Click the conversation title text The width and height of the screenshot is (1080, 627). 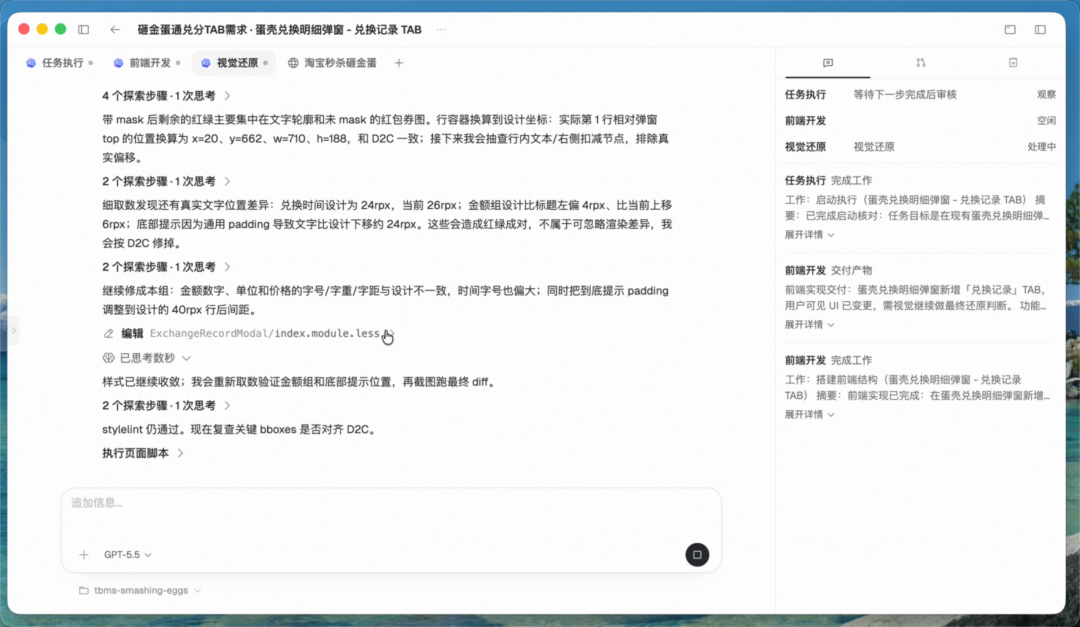point(279,30)
